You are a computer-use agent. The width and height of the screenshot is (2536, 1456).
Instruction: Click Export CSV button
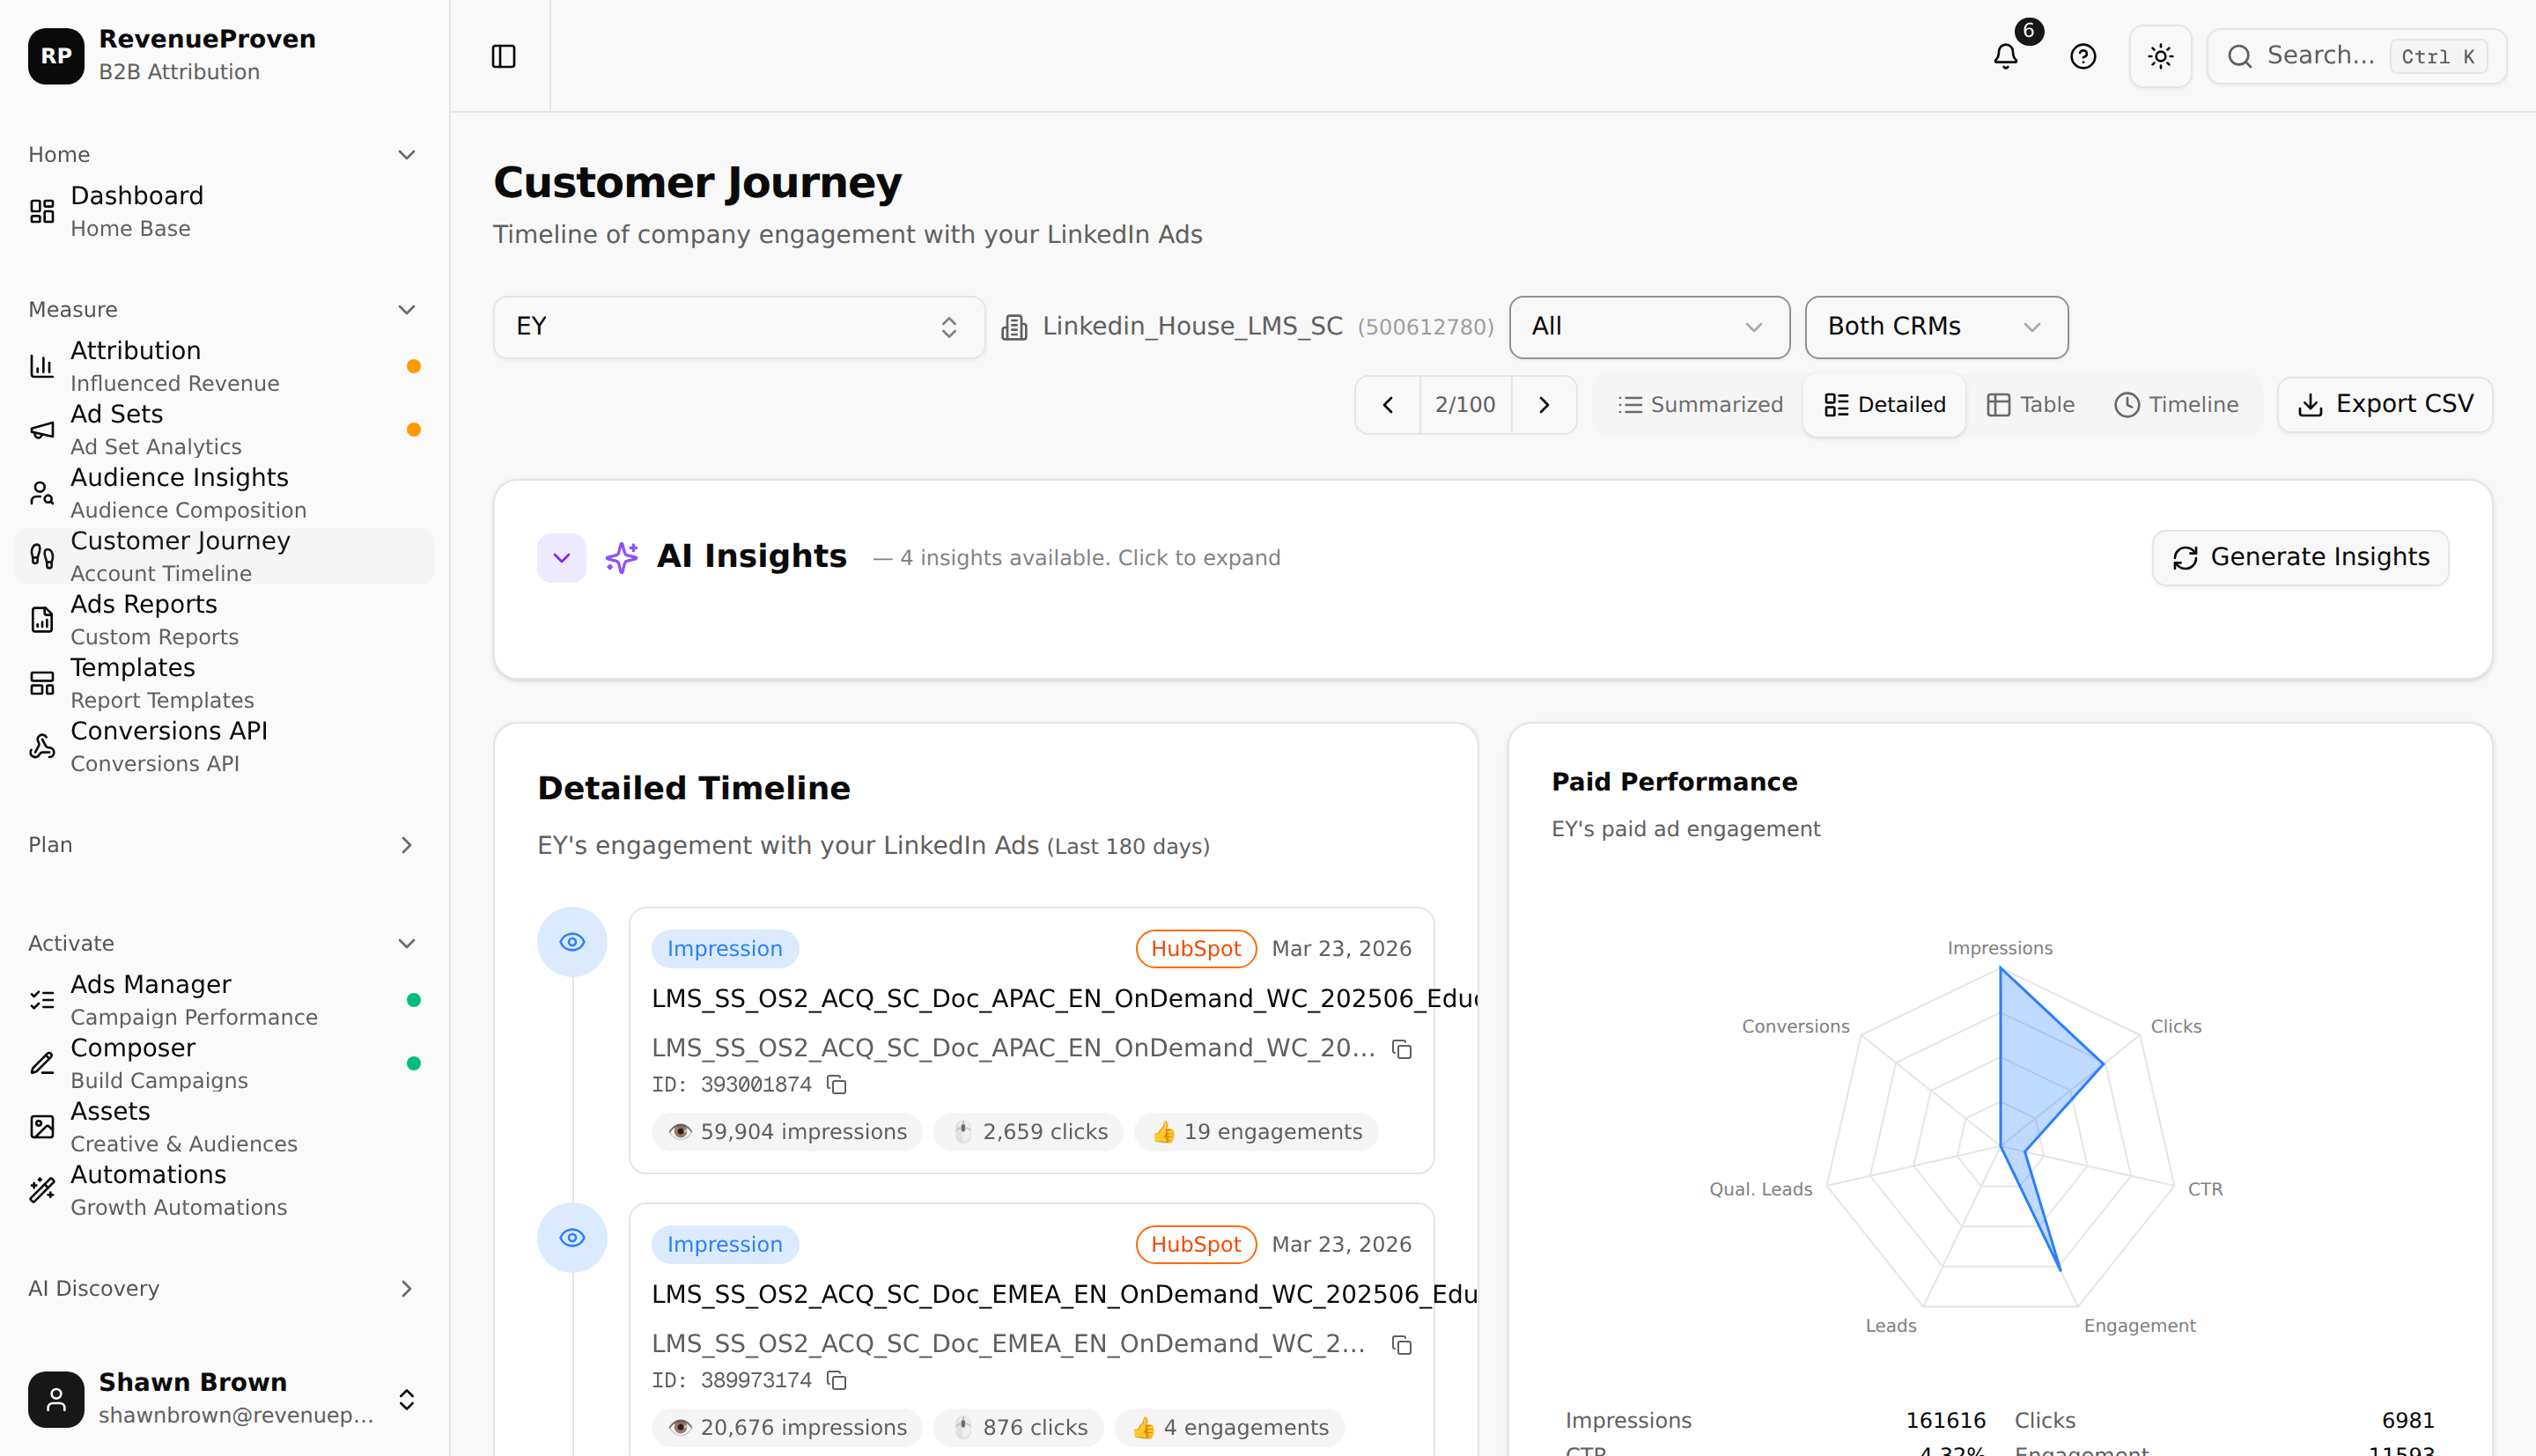pyautogui.click(x=2385, y=404)
